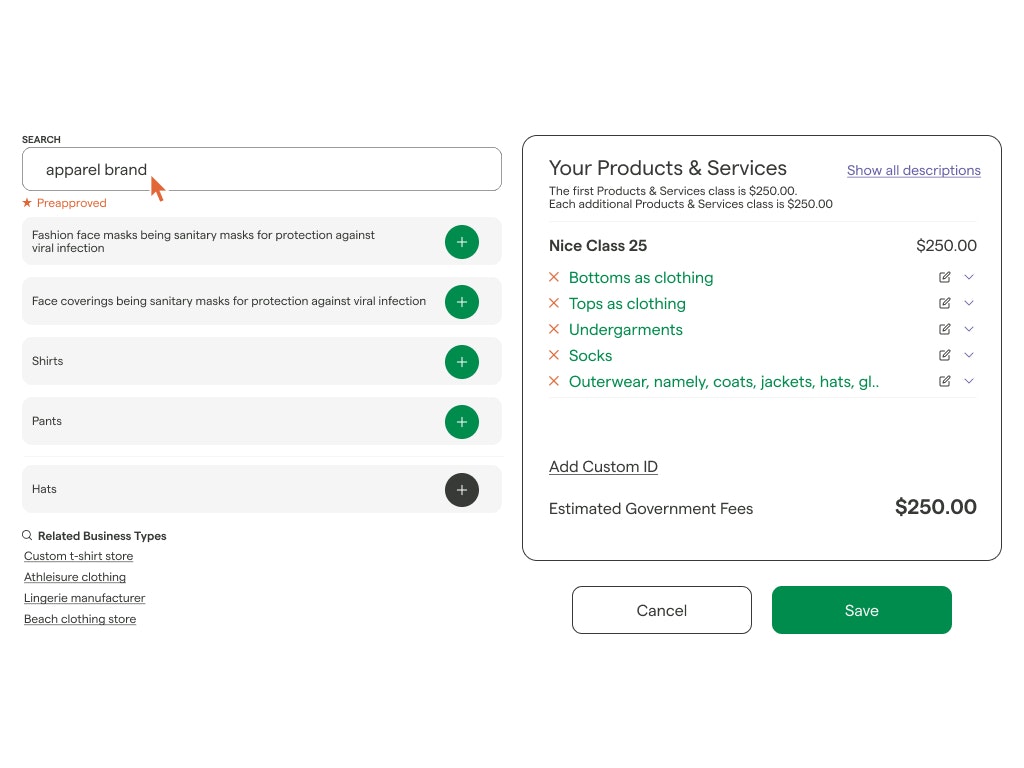Add Shirts using its green plus icon

462,362
